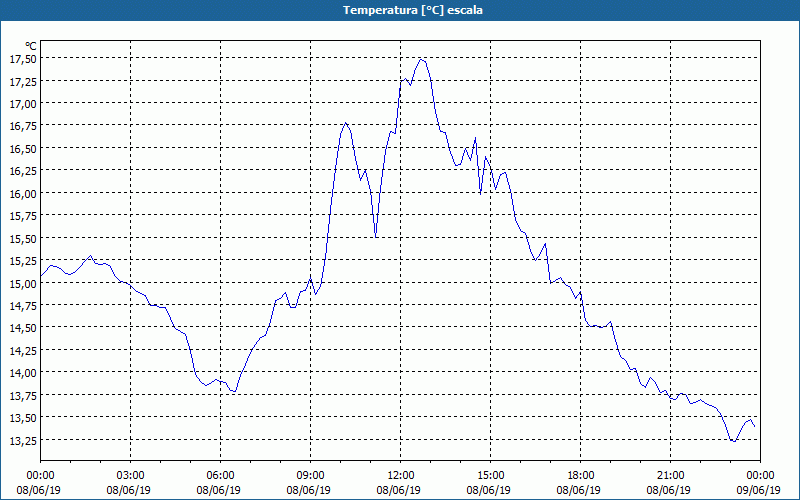
Task: Pick the 16,25 temperature label
Action: pyautogui.click(x=23, y=171)
